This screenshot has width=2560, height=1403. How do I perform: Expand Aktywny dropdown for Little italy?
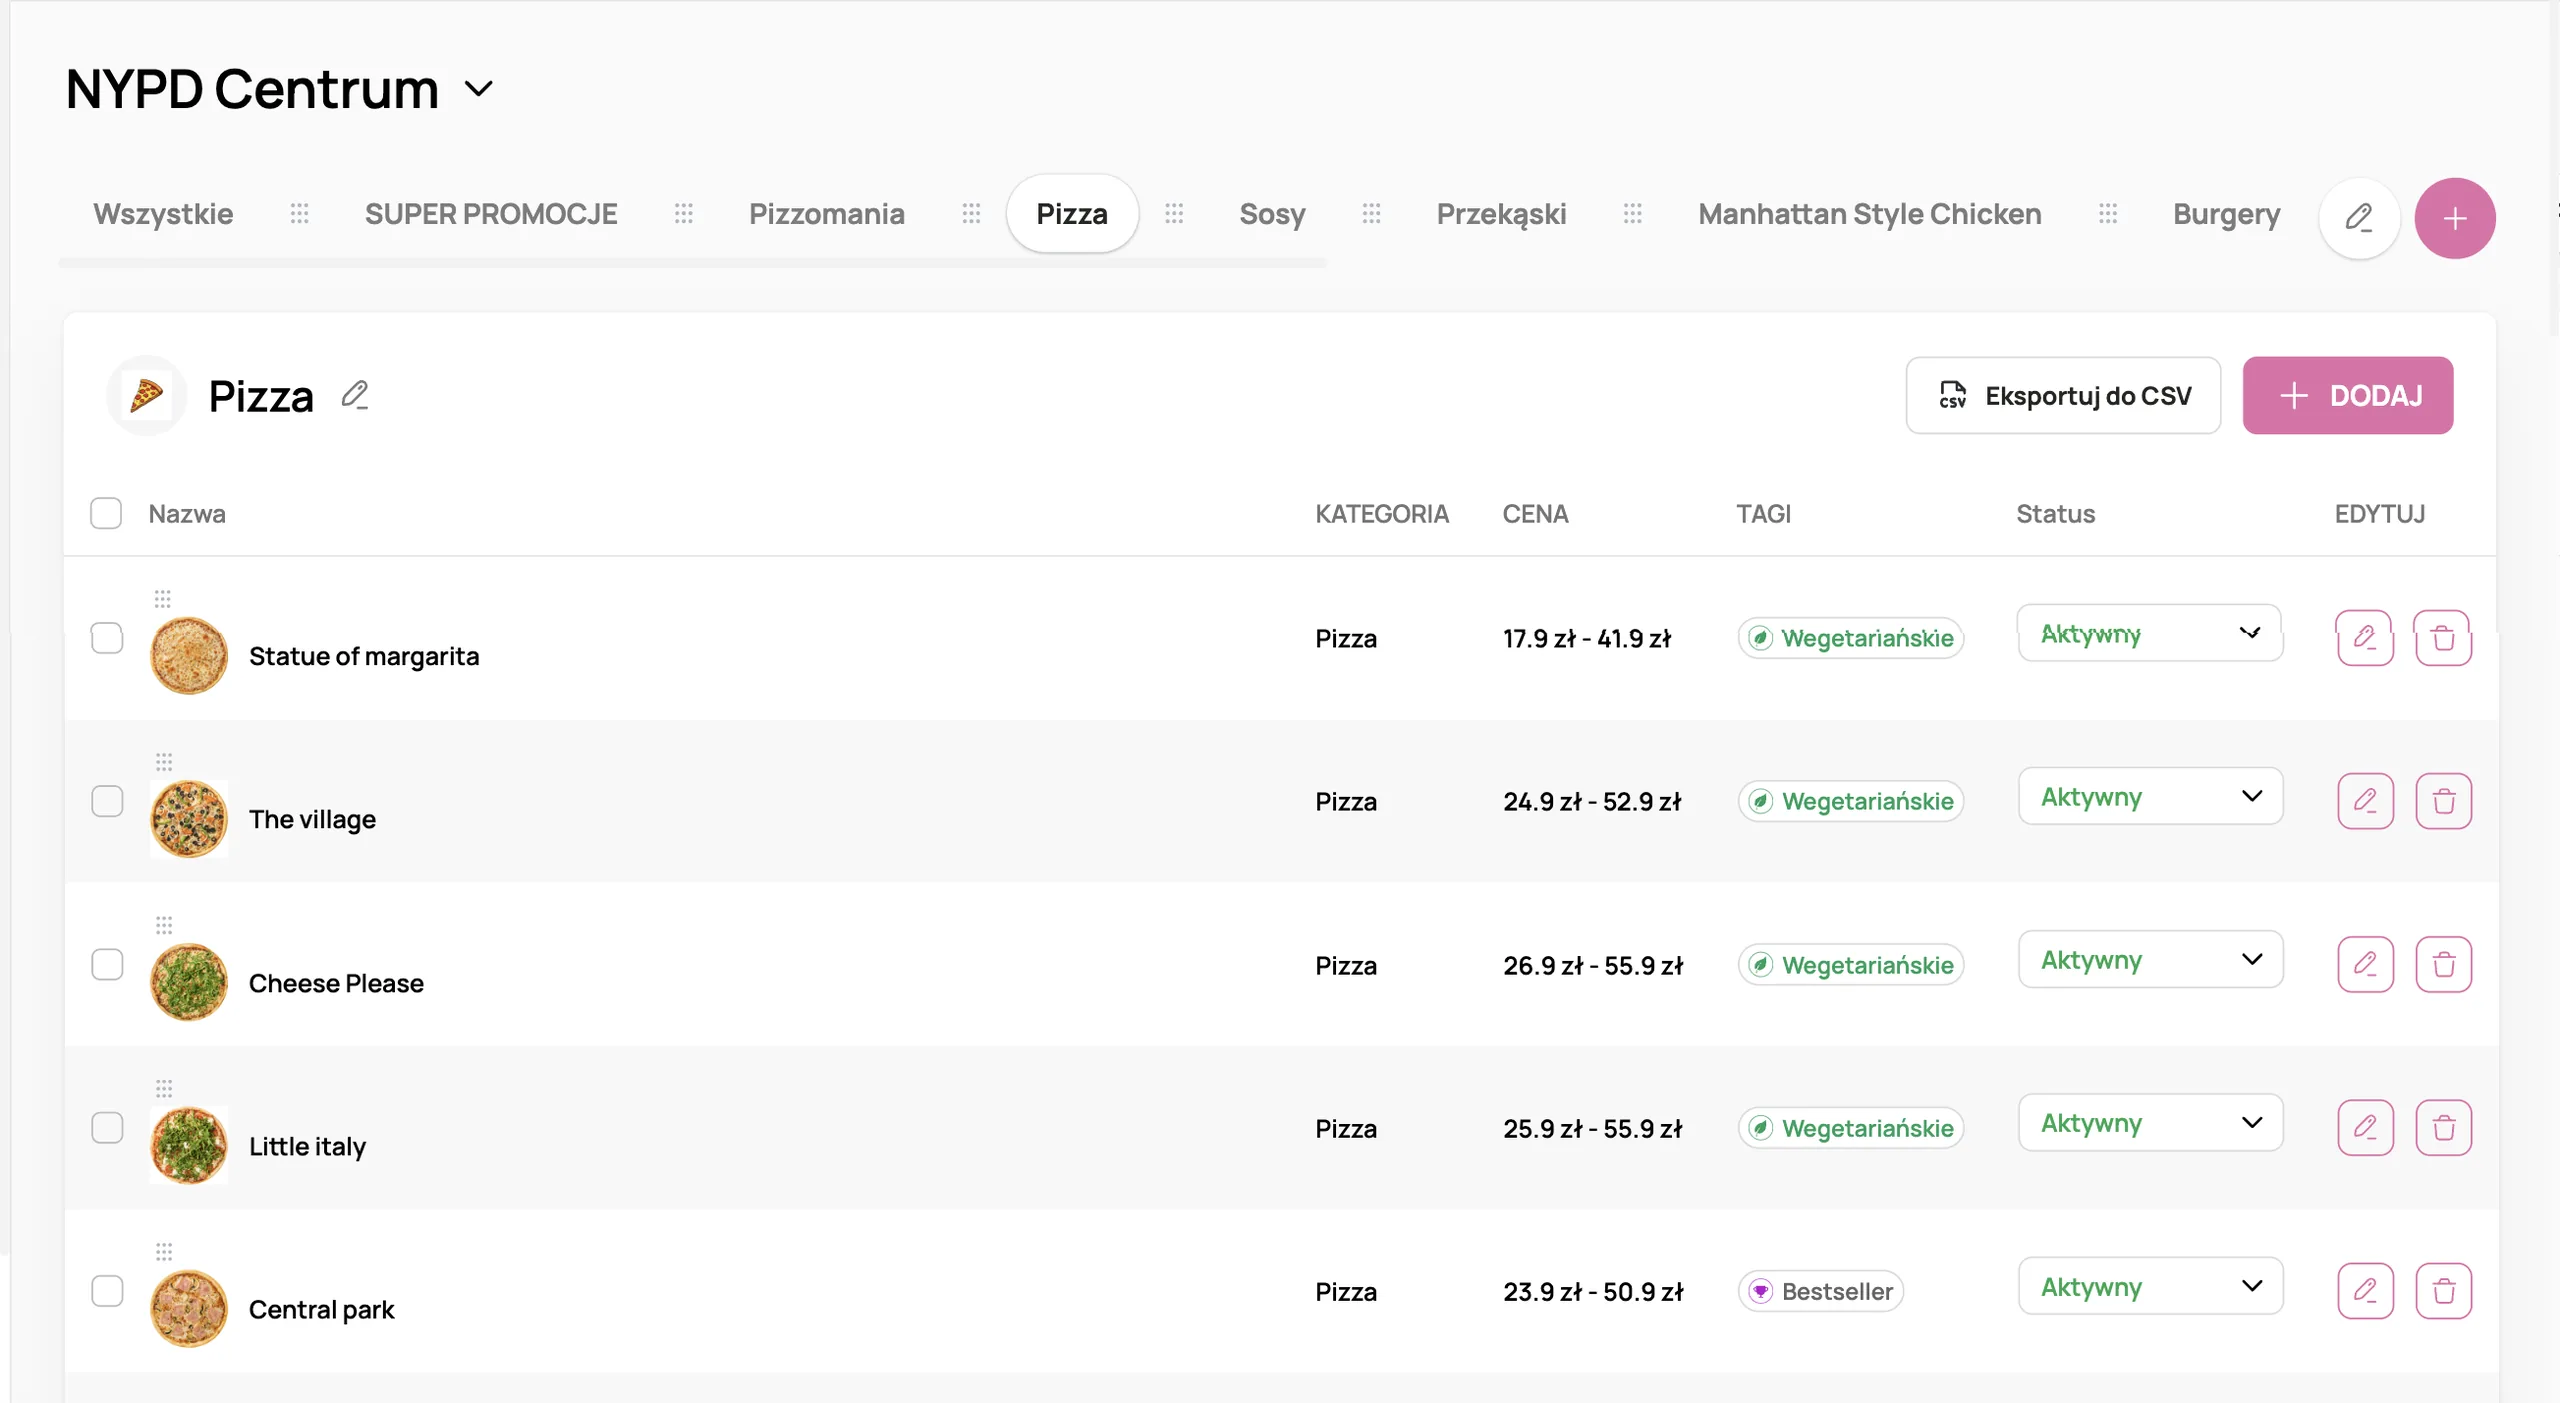(x=2150, y=1122)
